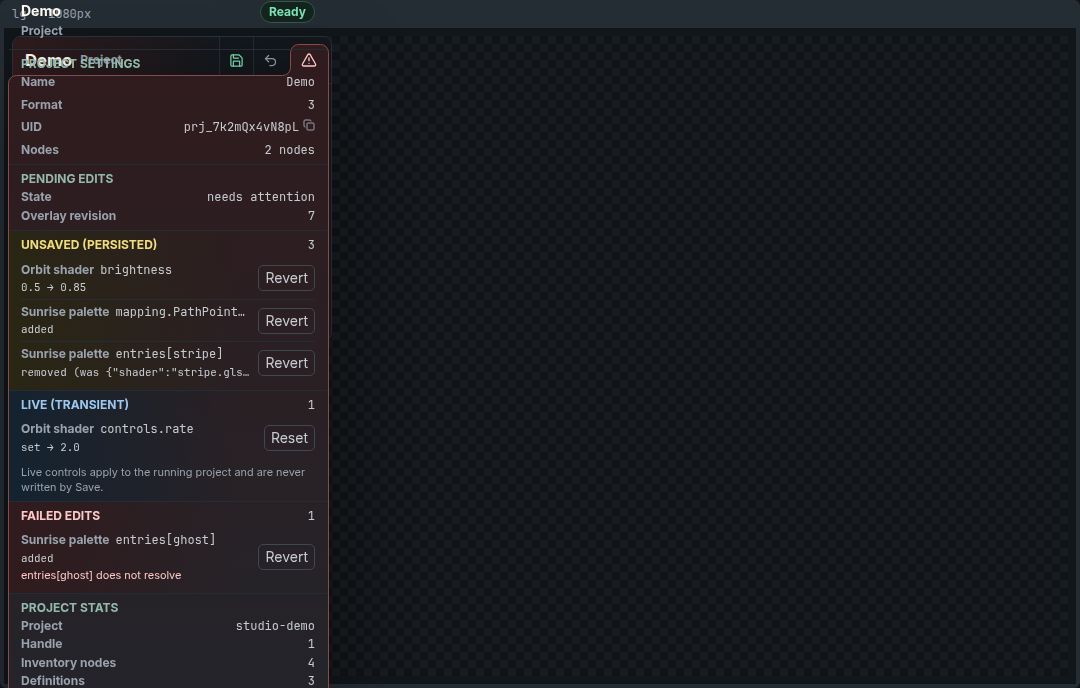This screenshot has height=688, width=1080.
Task: Click the 'set → 2.0' rate value text
Action: click(50, 448)
